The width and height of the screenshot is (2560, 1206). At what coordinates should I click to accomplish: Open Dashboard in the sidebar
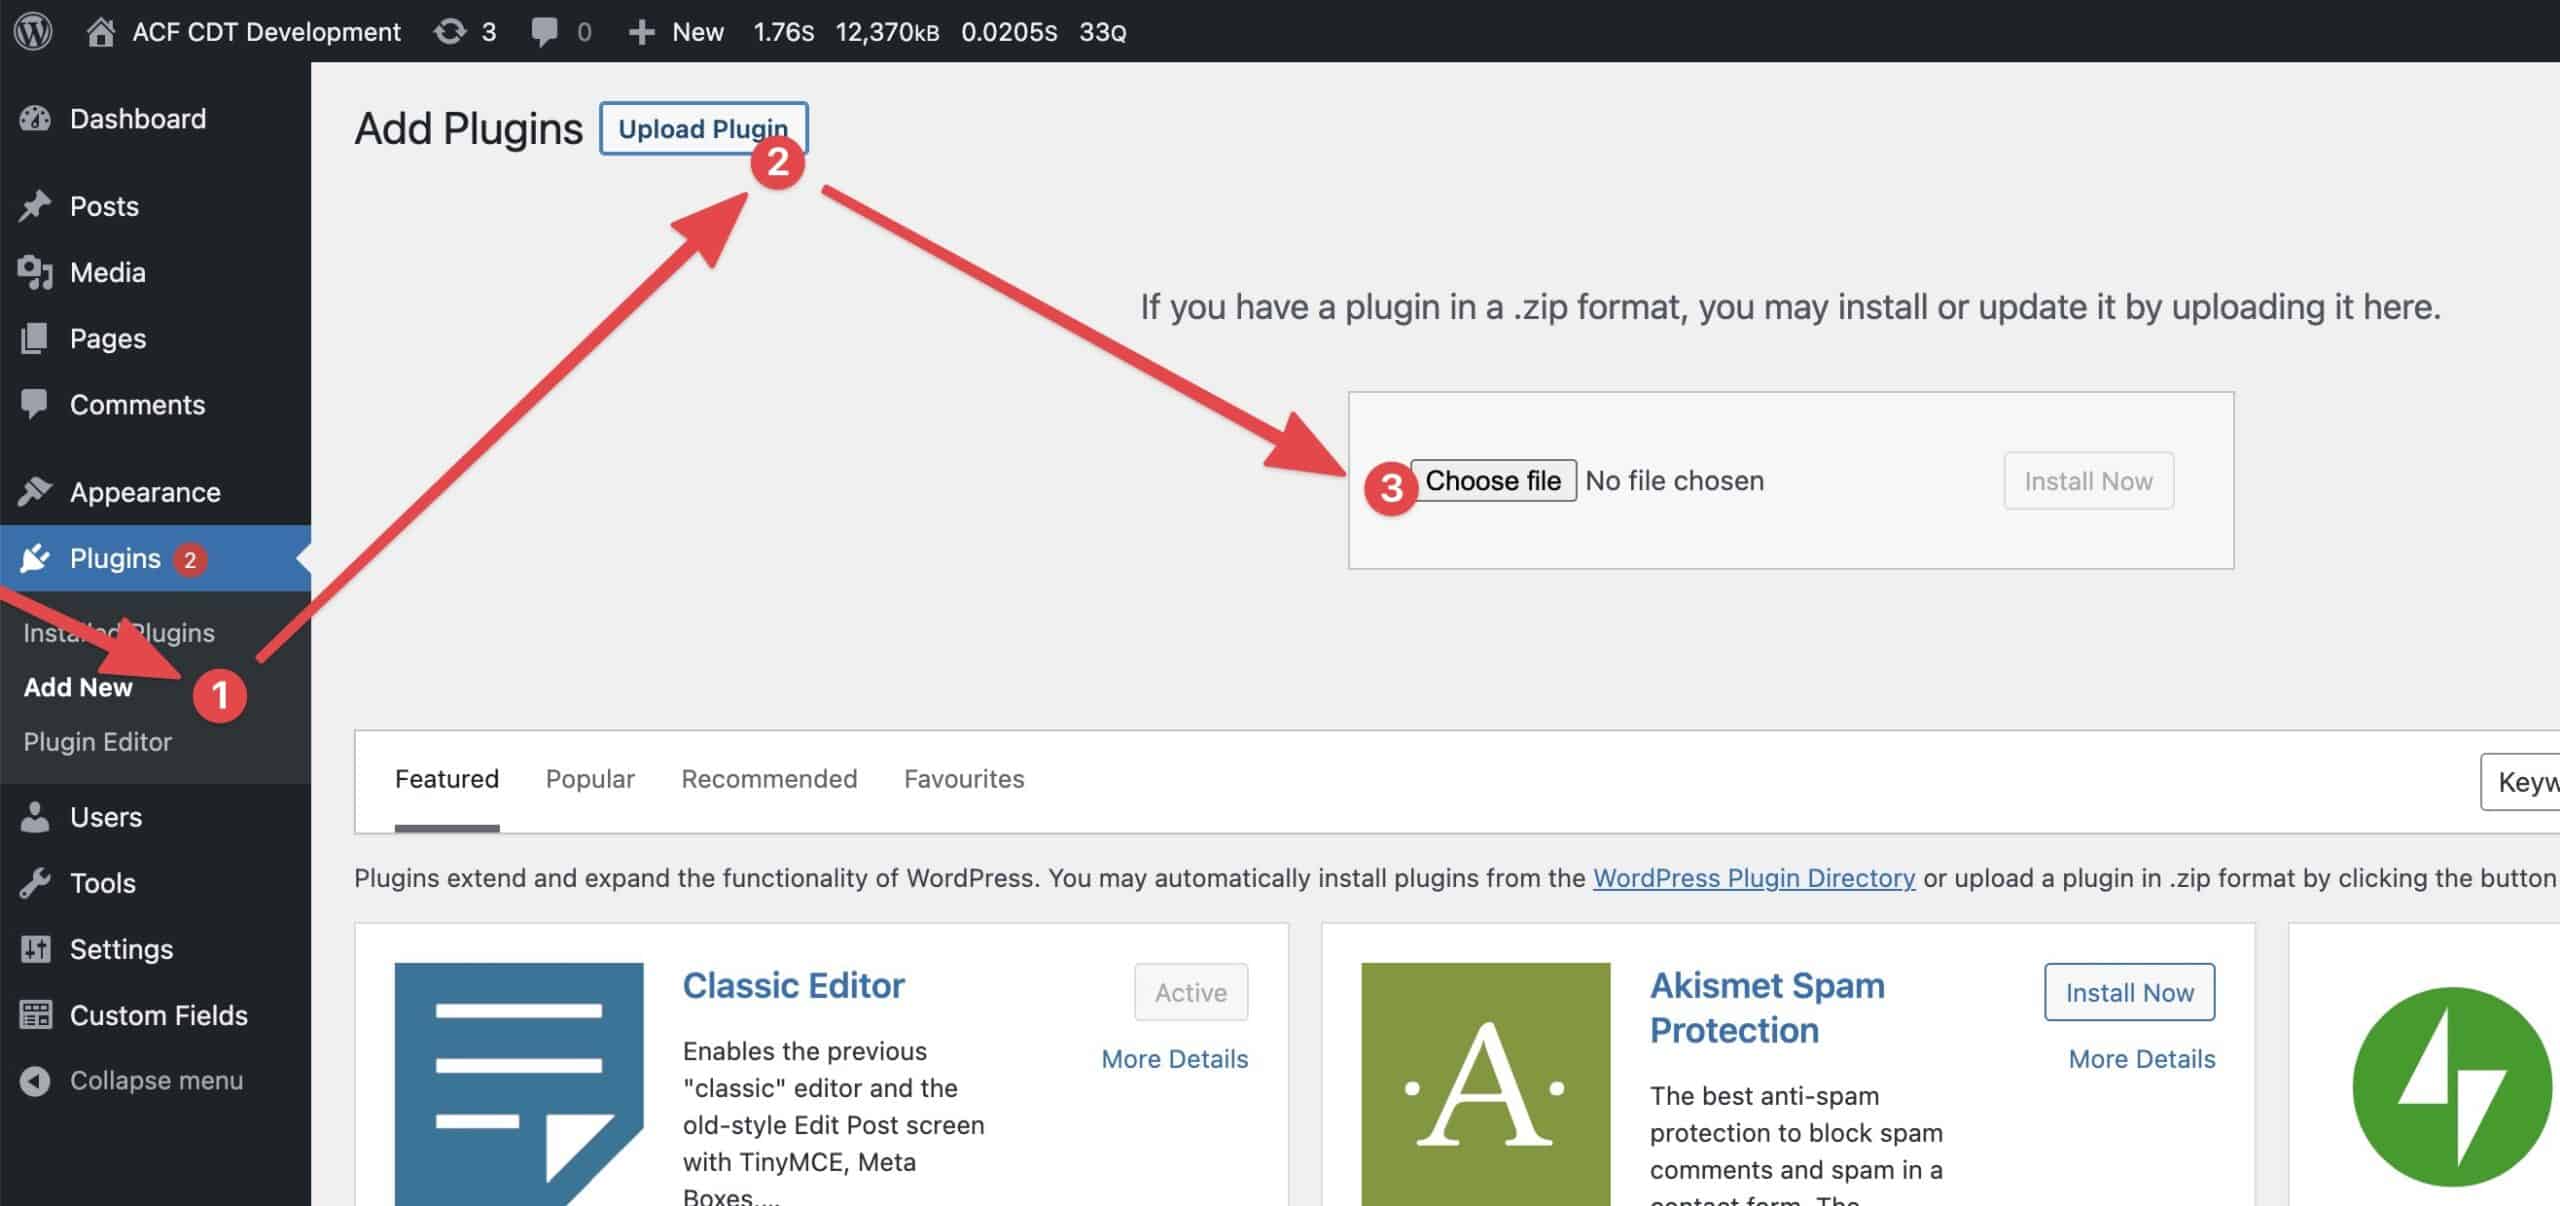coord(138,119)
